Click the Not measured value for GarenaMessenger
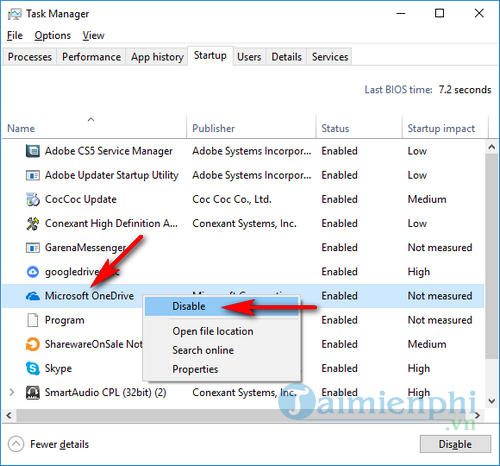The image size is (500, 466). pyautogui.click(x=440, y=248)
